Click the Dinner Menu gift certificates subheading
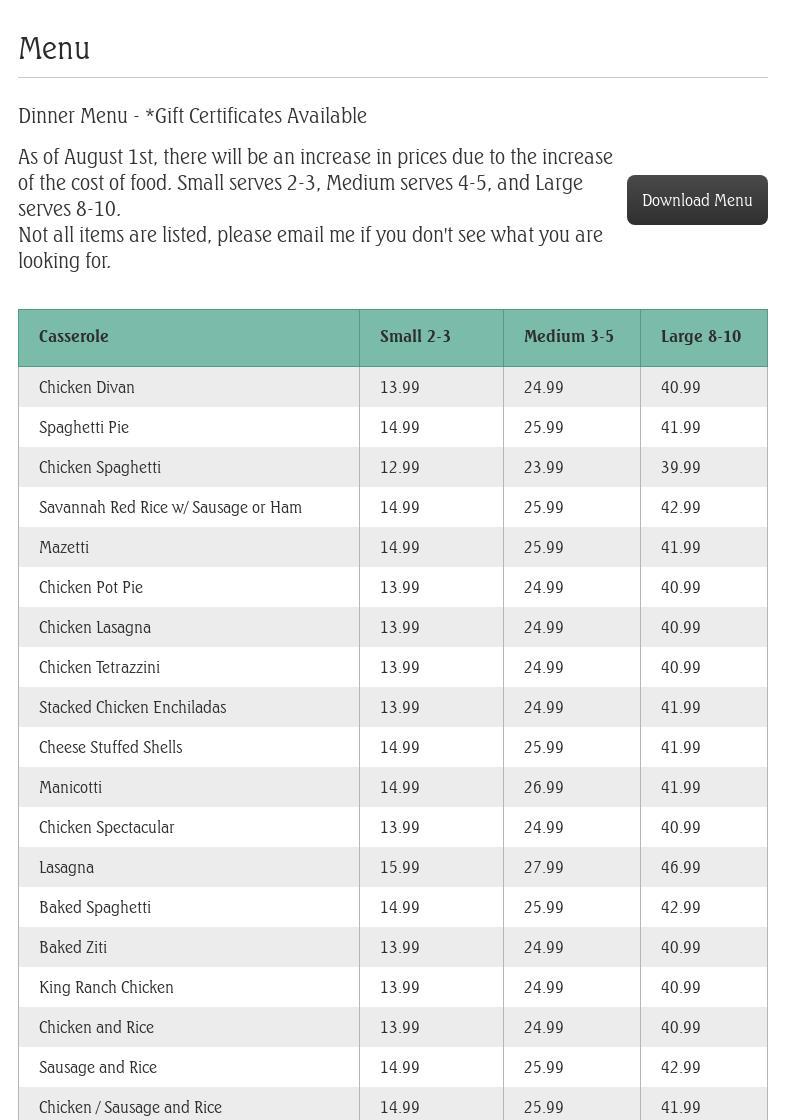Screen dimensions: 785x1120 point(192,116)
